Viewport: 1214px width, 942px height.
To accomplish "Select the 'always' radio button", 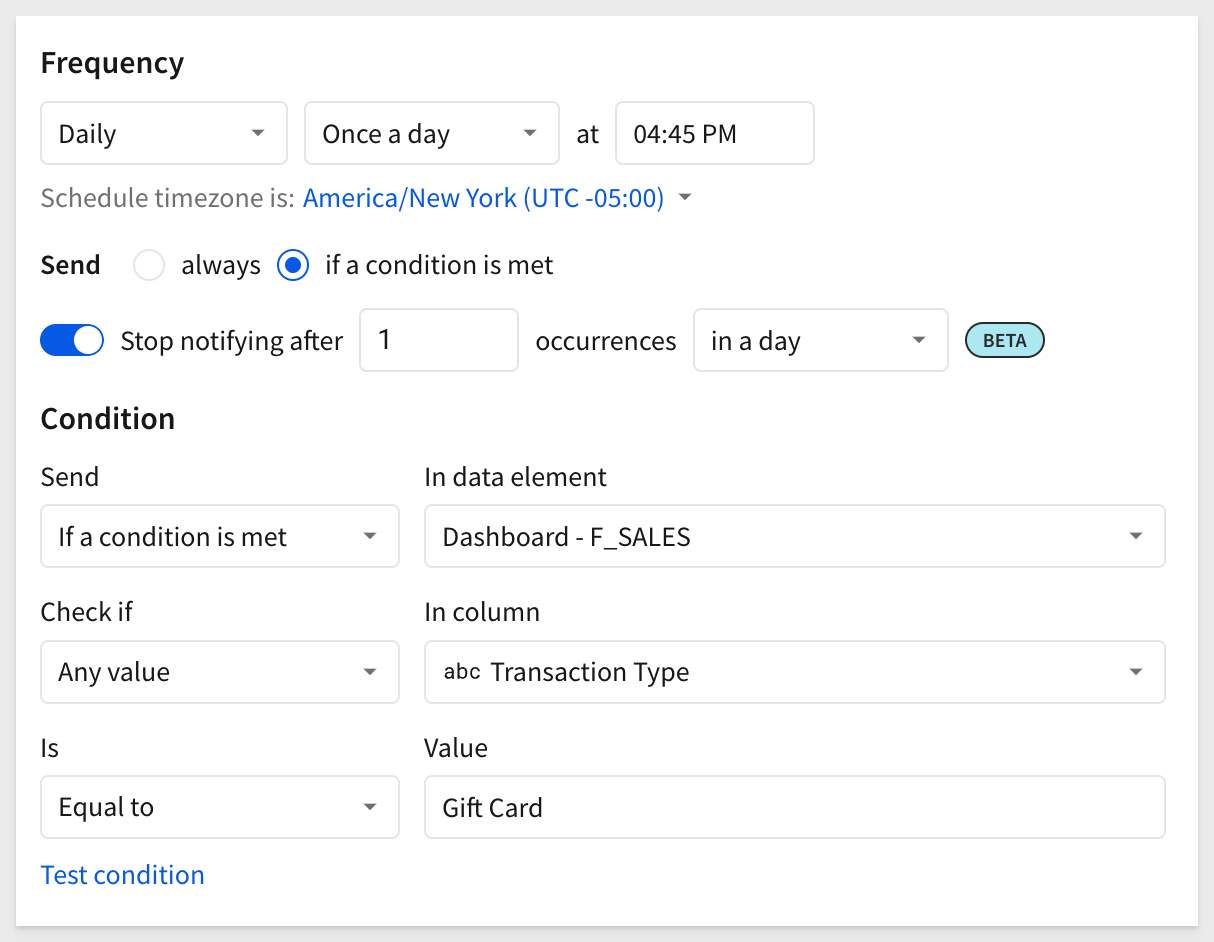I will click(149, 265).
